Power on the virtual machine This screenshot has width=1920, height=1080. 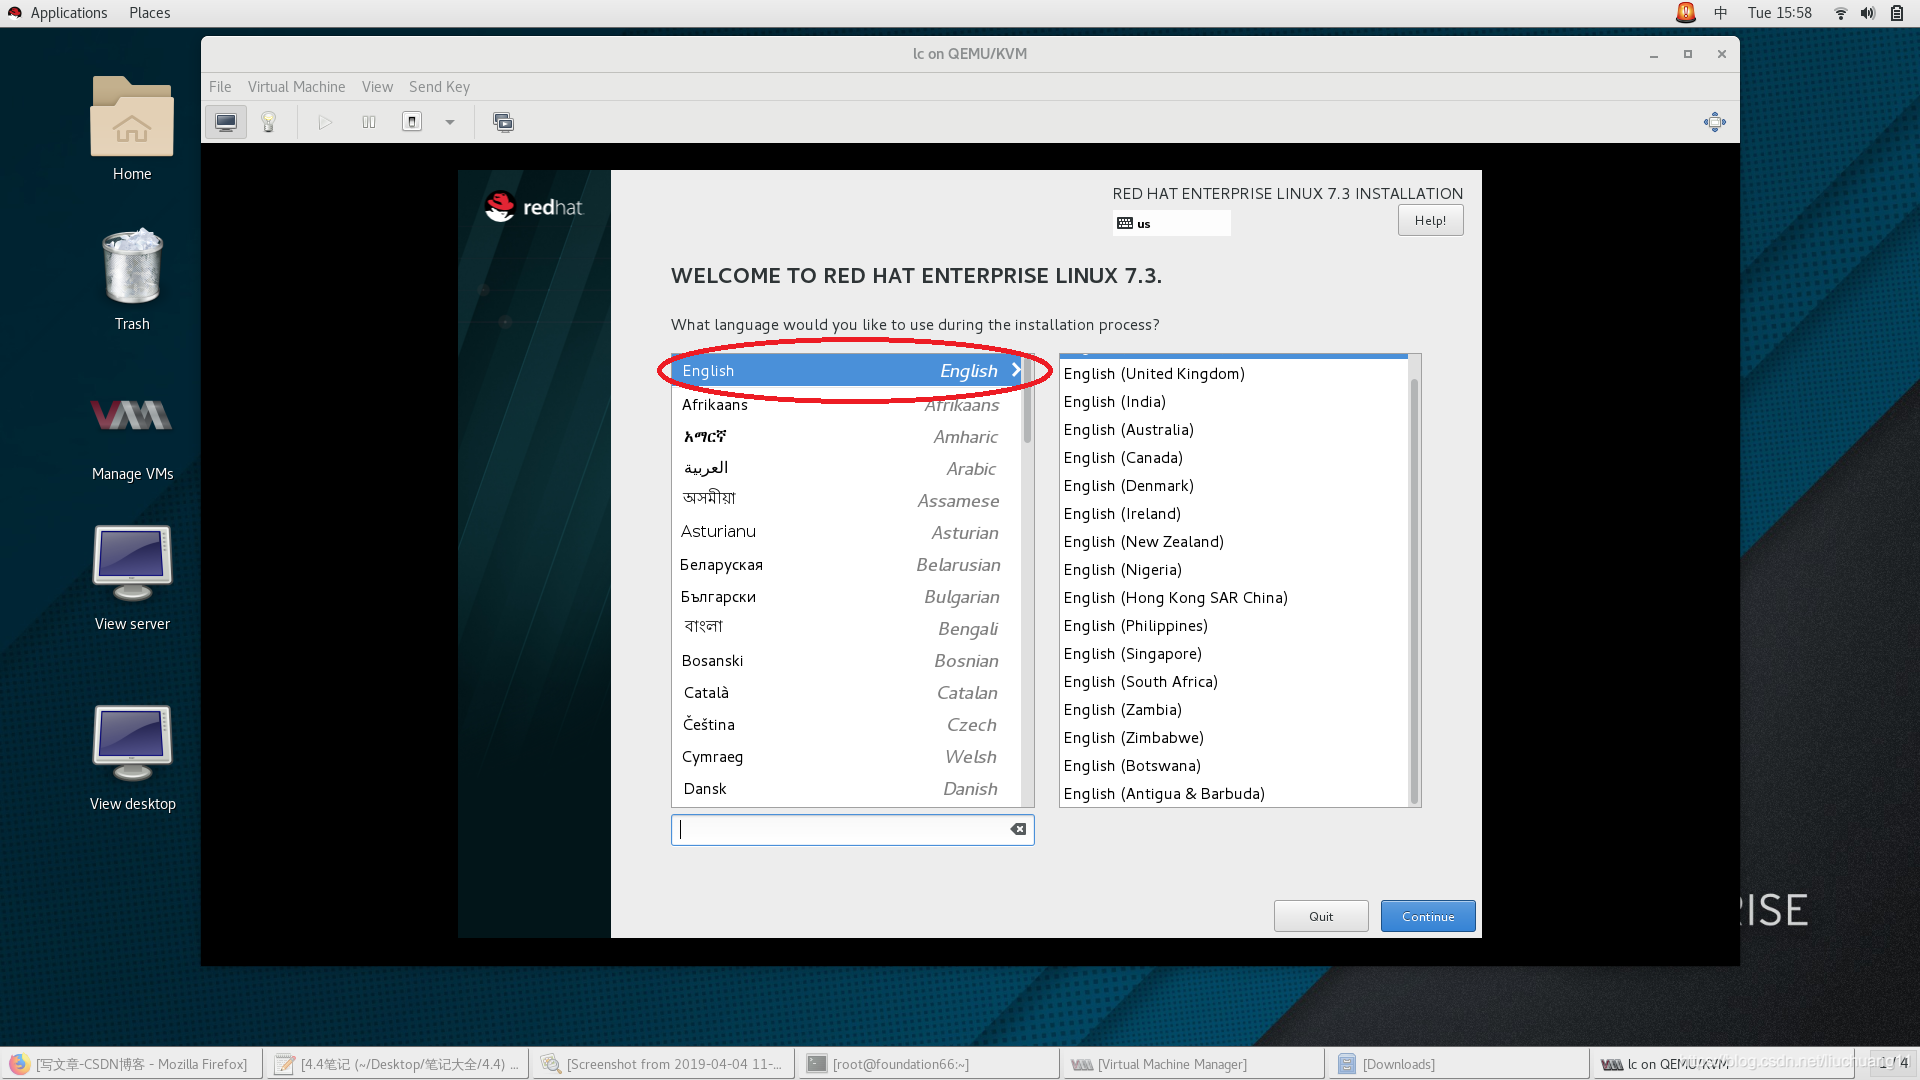pos(325,122)
